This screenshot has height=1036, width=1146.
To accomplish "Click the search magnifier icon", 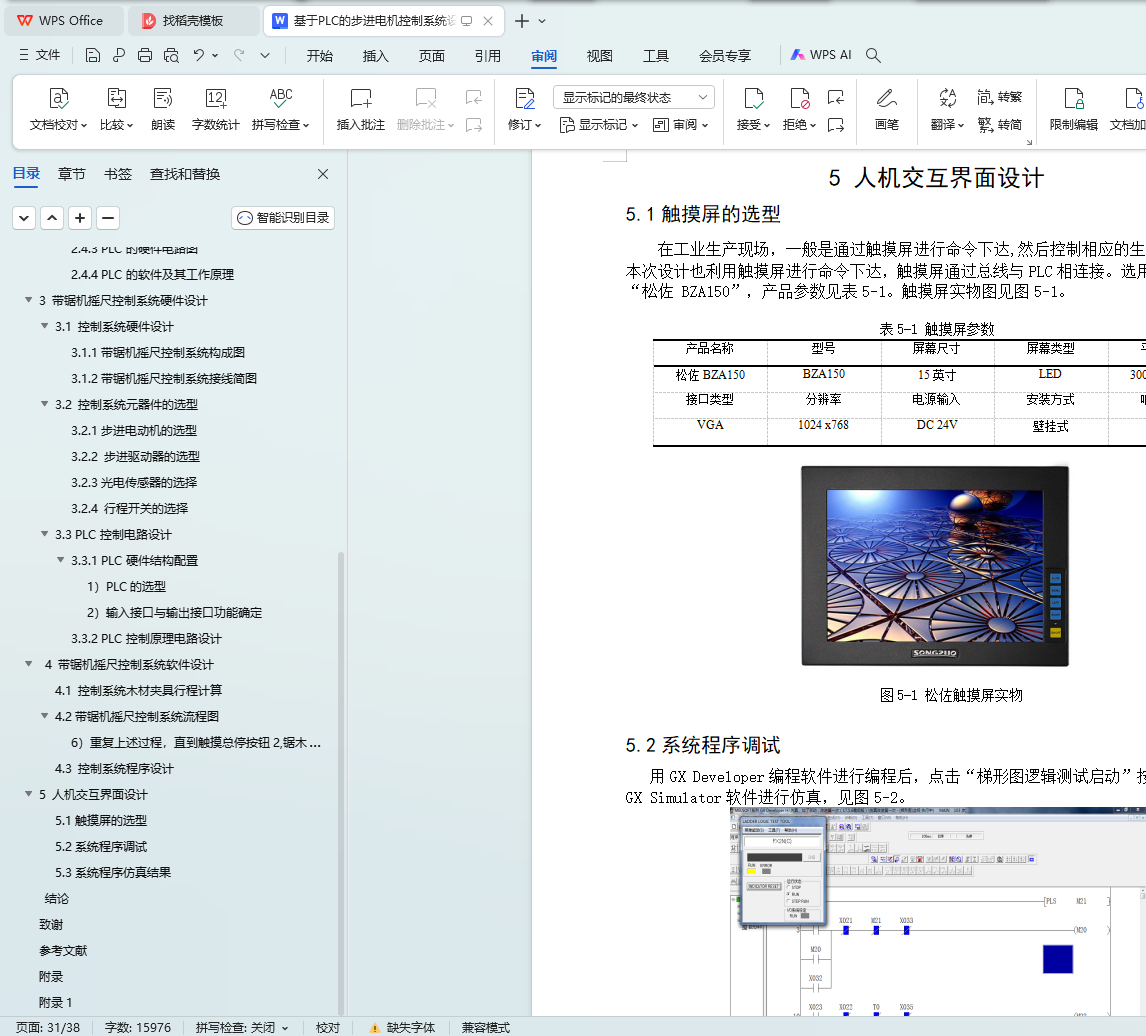I will [873, 55].
